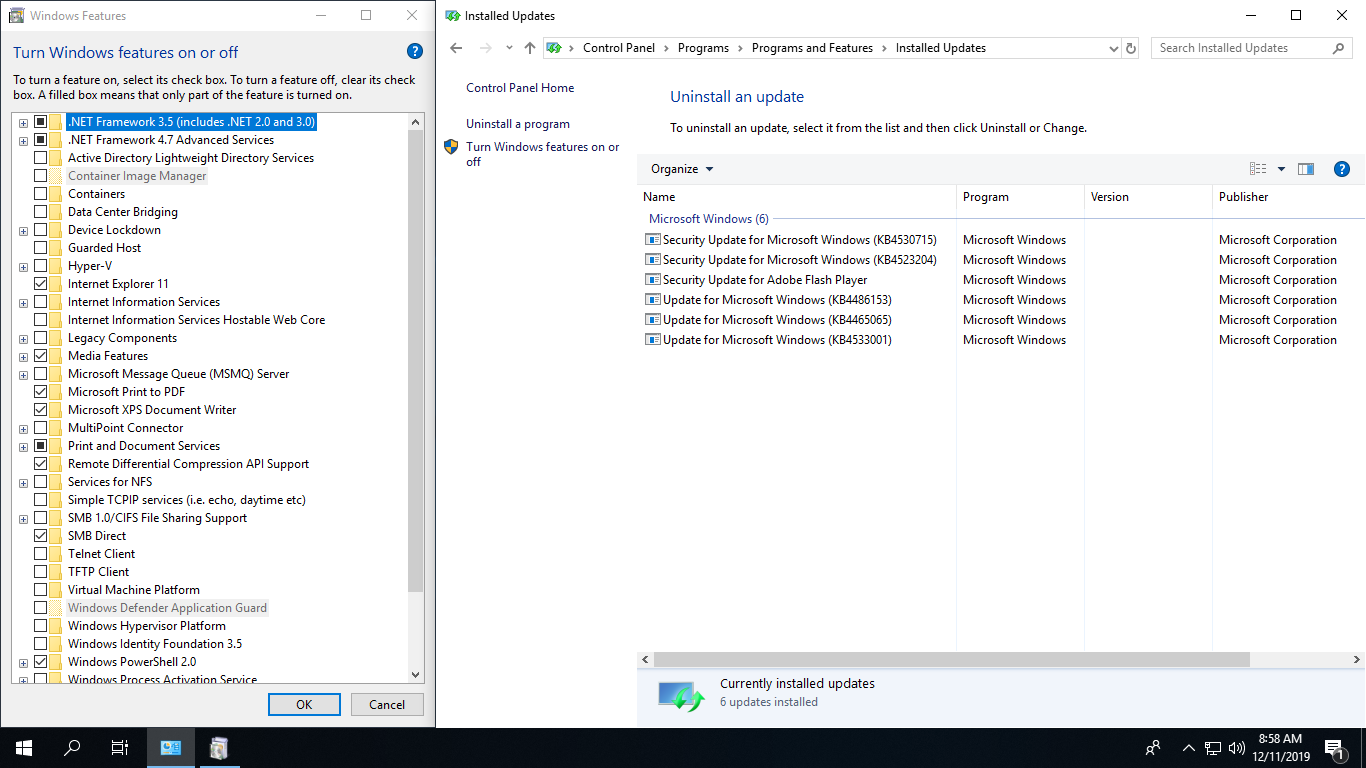Viewport: 1366px width, 768px height.
Task: Expand the Internet Information Services node
Action: coord(23,303)
